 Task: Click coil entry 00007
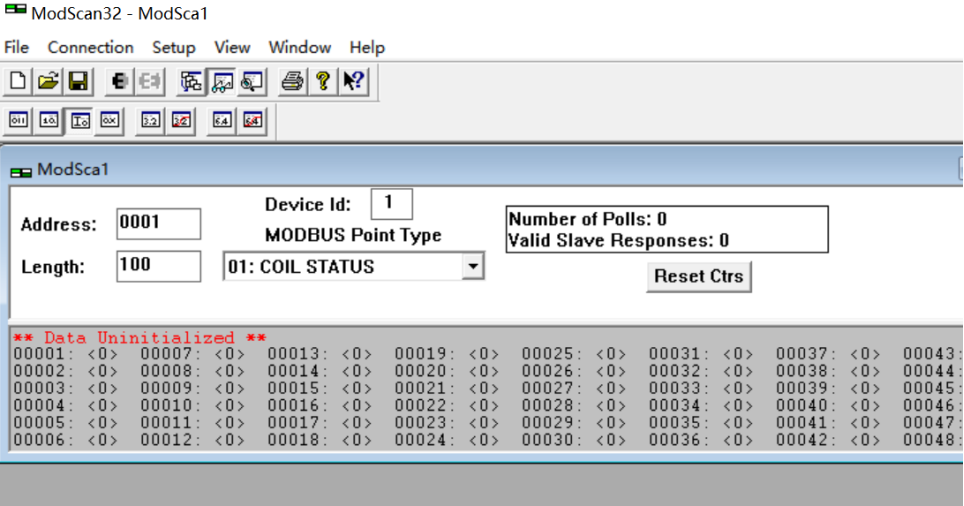pyautogui.click(x=192, y=354)
